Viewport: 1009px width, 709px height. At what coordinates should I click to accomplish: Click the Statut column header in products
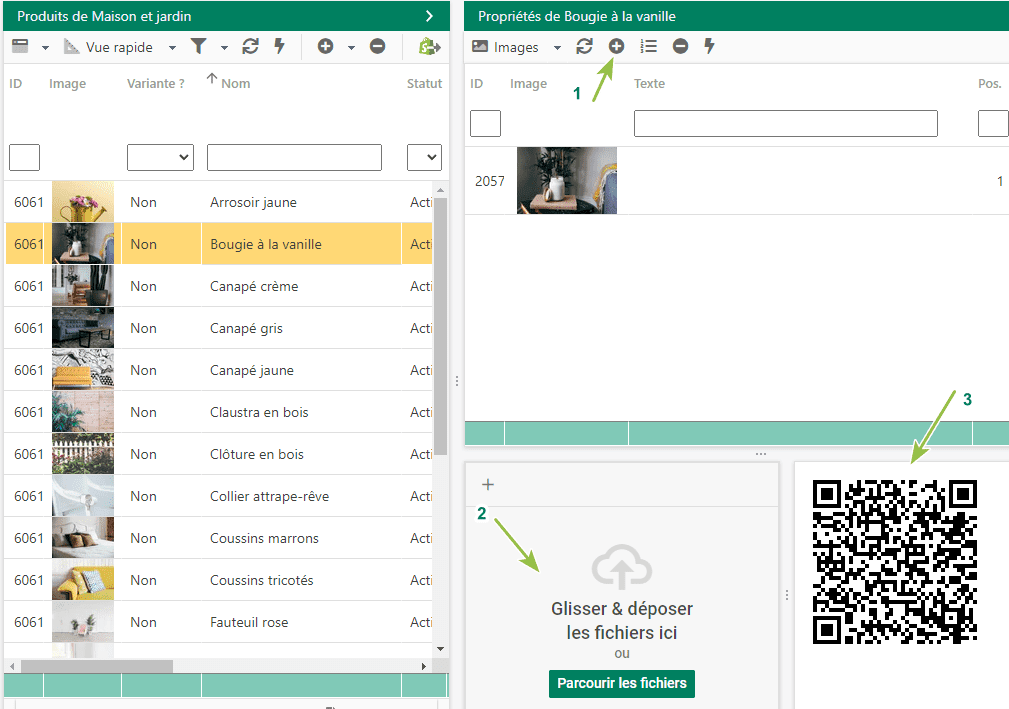point(424,84)
